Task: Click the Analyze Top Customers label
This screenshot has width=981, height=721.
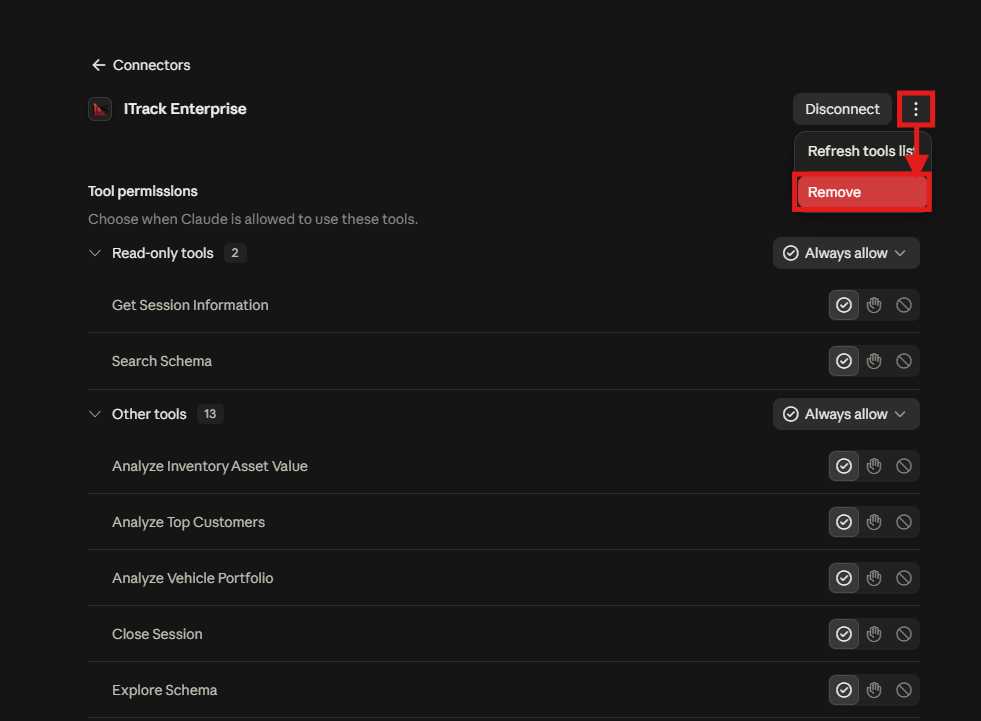Action: pyautogui.click(x=188, y=522)
